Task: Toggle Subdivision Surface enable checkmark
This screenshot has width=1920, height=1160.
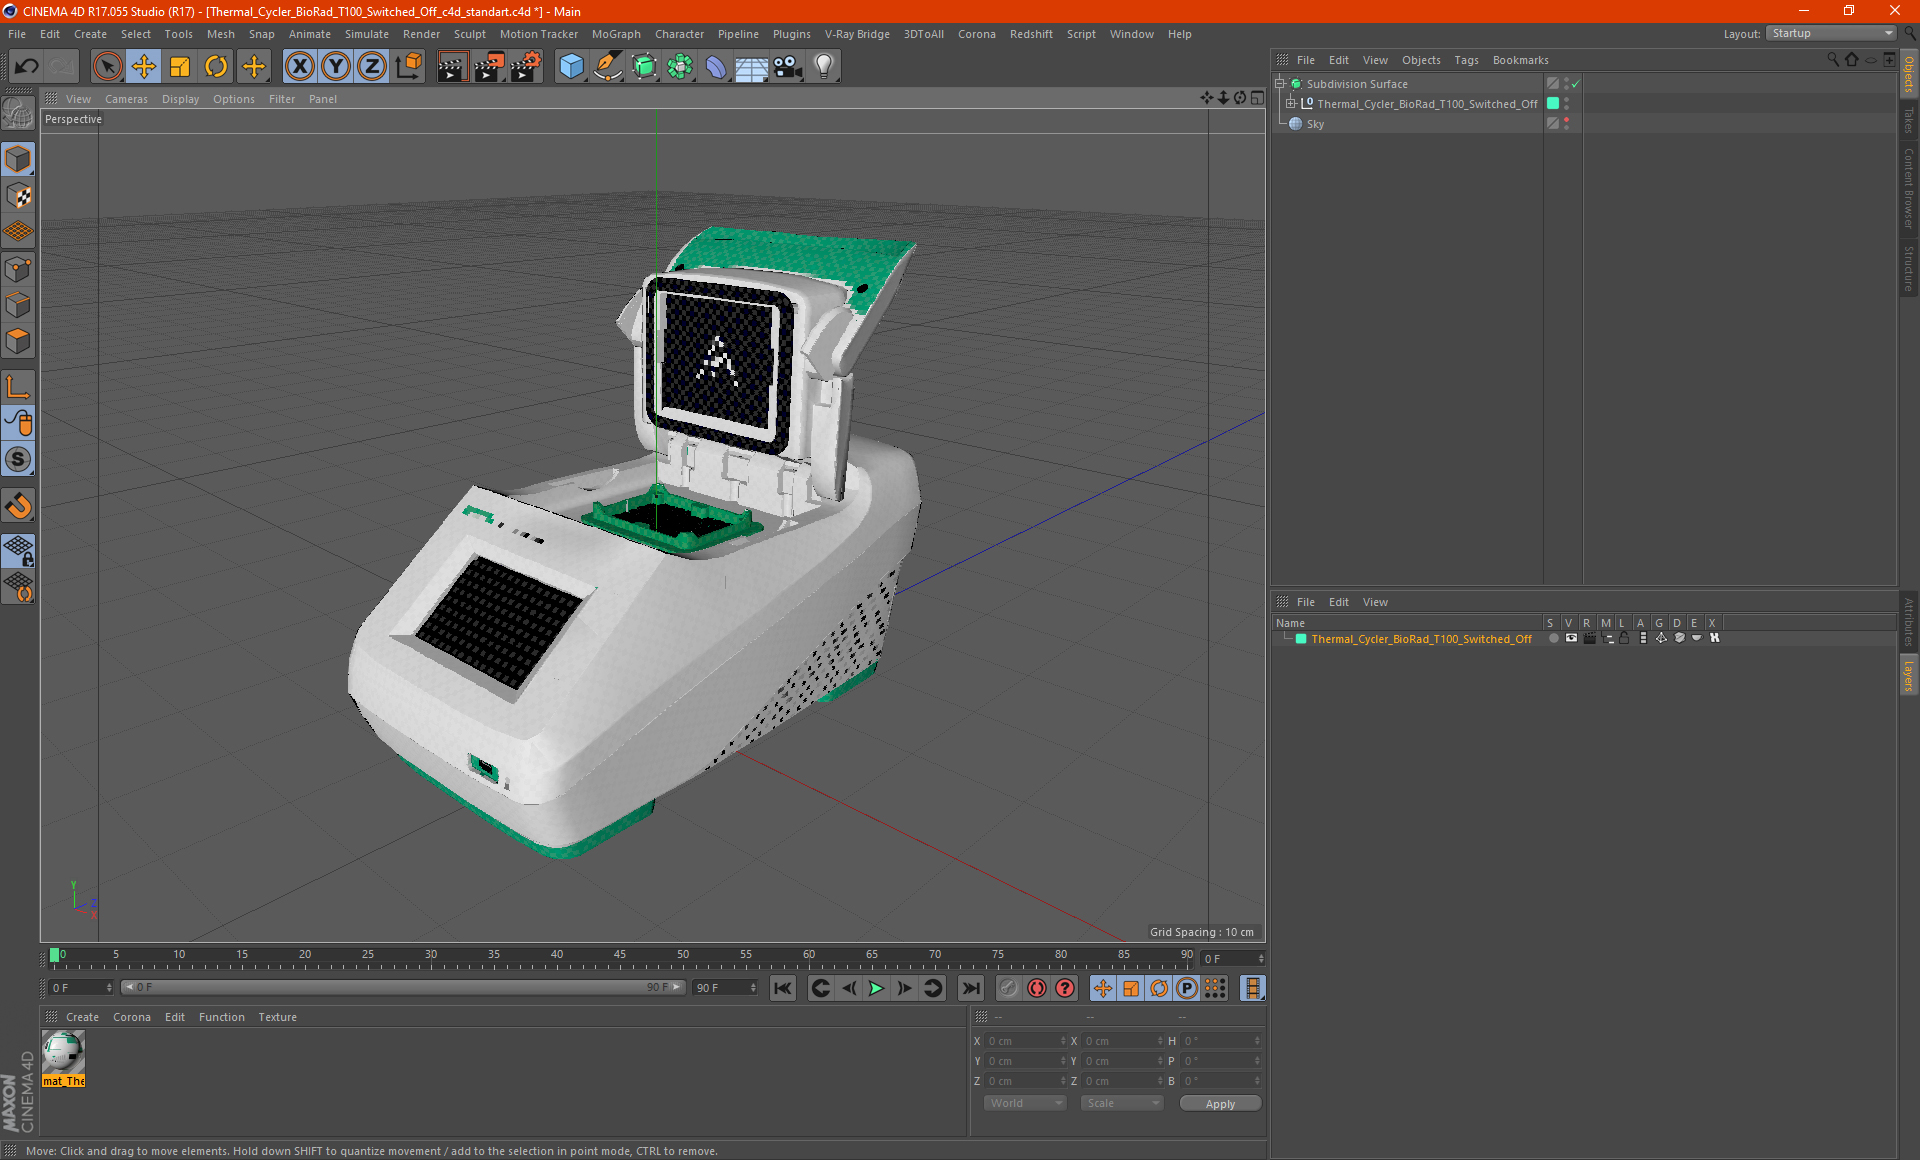Action: click(x=1575, y=84)
